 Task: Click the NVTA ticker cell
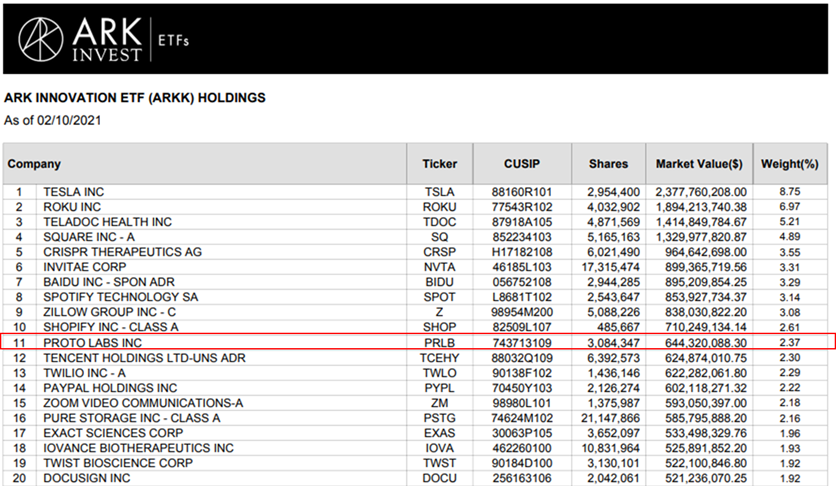pyautogui.click(x=440, y=266)
